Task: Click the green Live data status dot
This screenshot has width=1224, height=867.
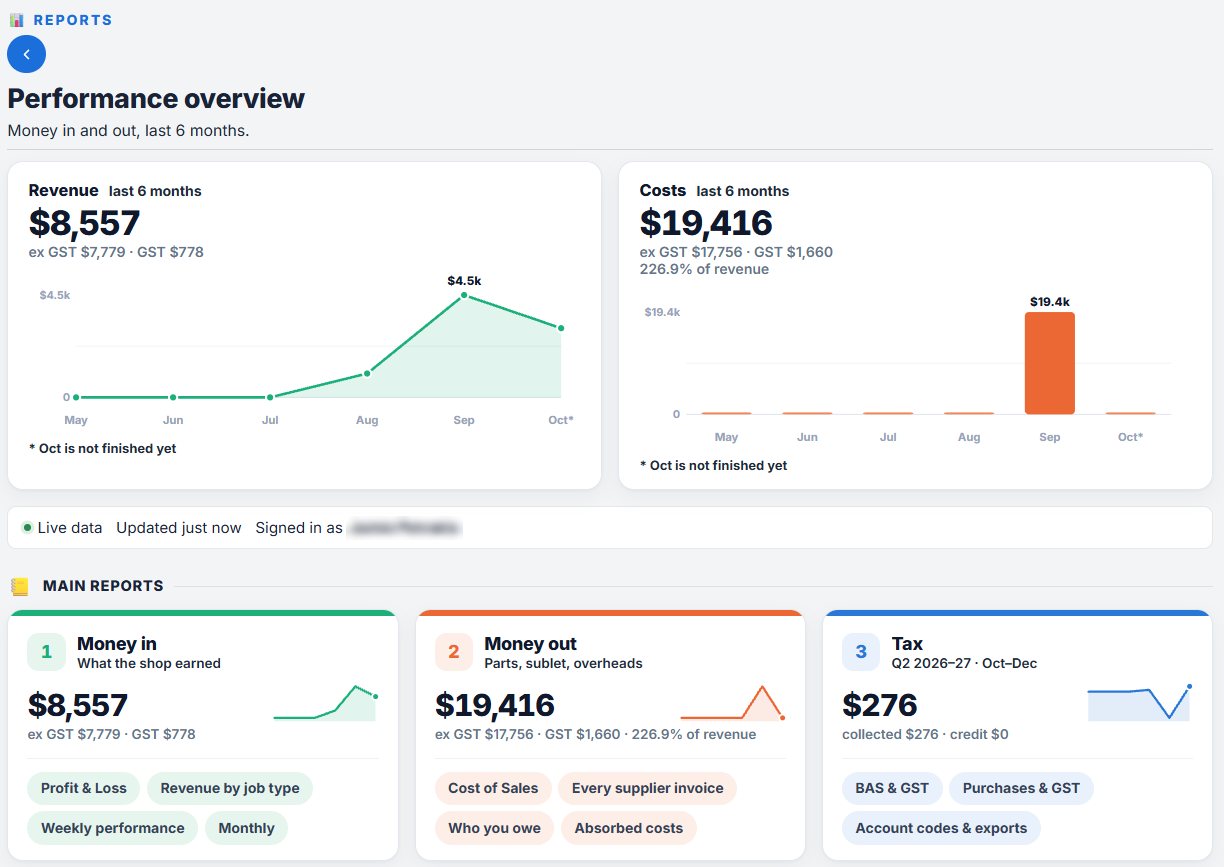Action: (x=27, y=527)
